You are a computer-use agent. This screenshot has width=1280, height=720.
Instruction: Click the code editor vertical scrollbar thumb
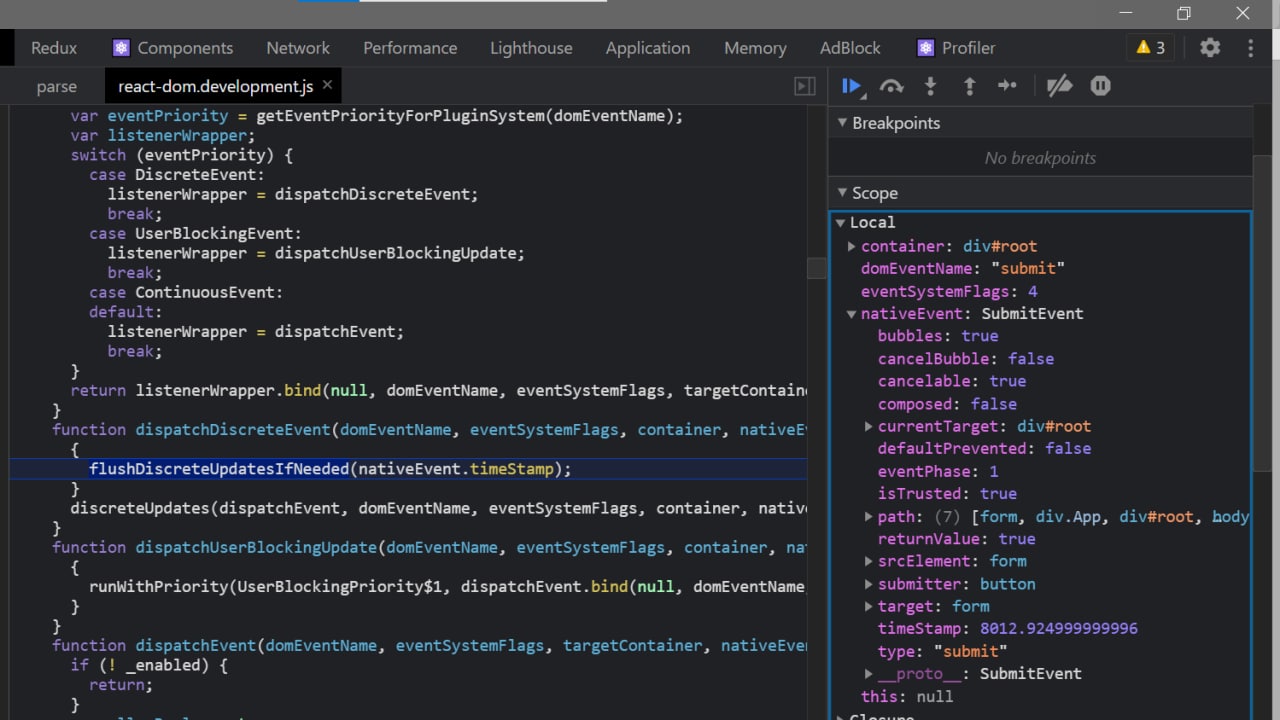pyautogui.click(x=817, y=268)
